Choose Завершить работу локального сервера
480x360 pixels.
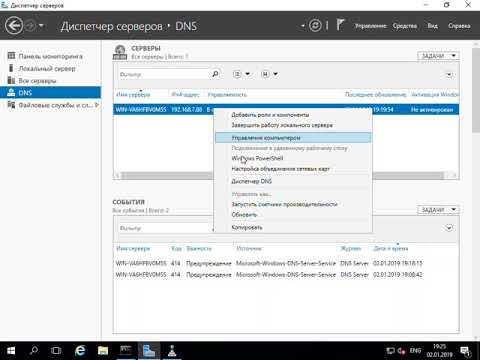point(293,125)
